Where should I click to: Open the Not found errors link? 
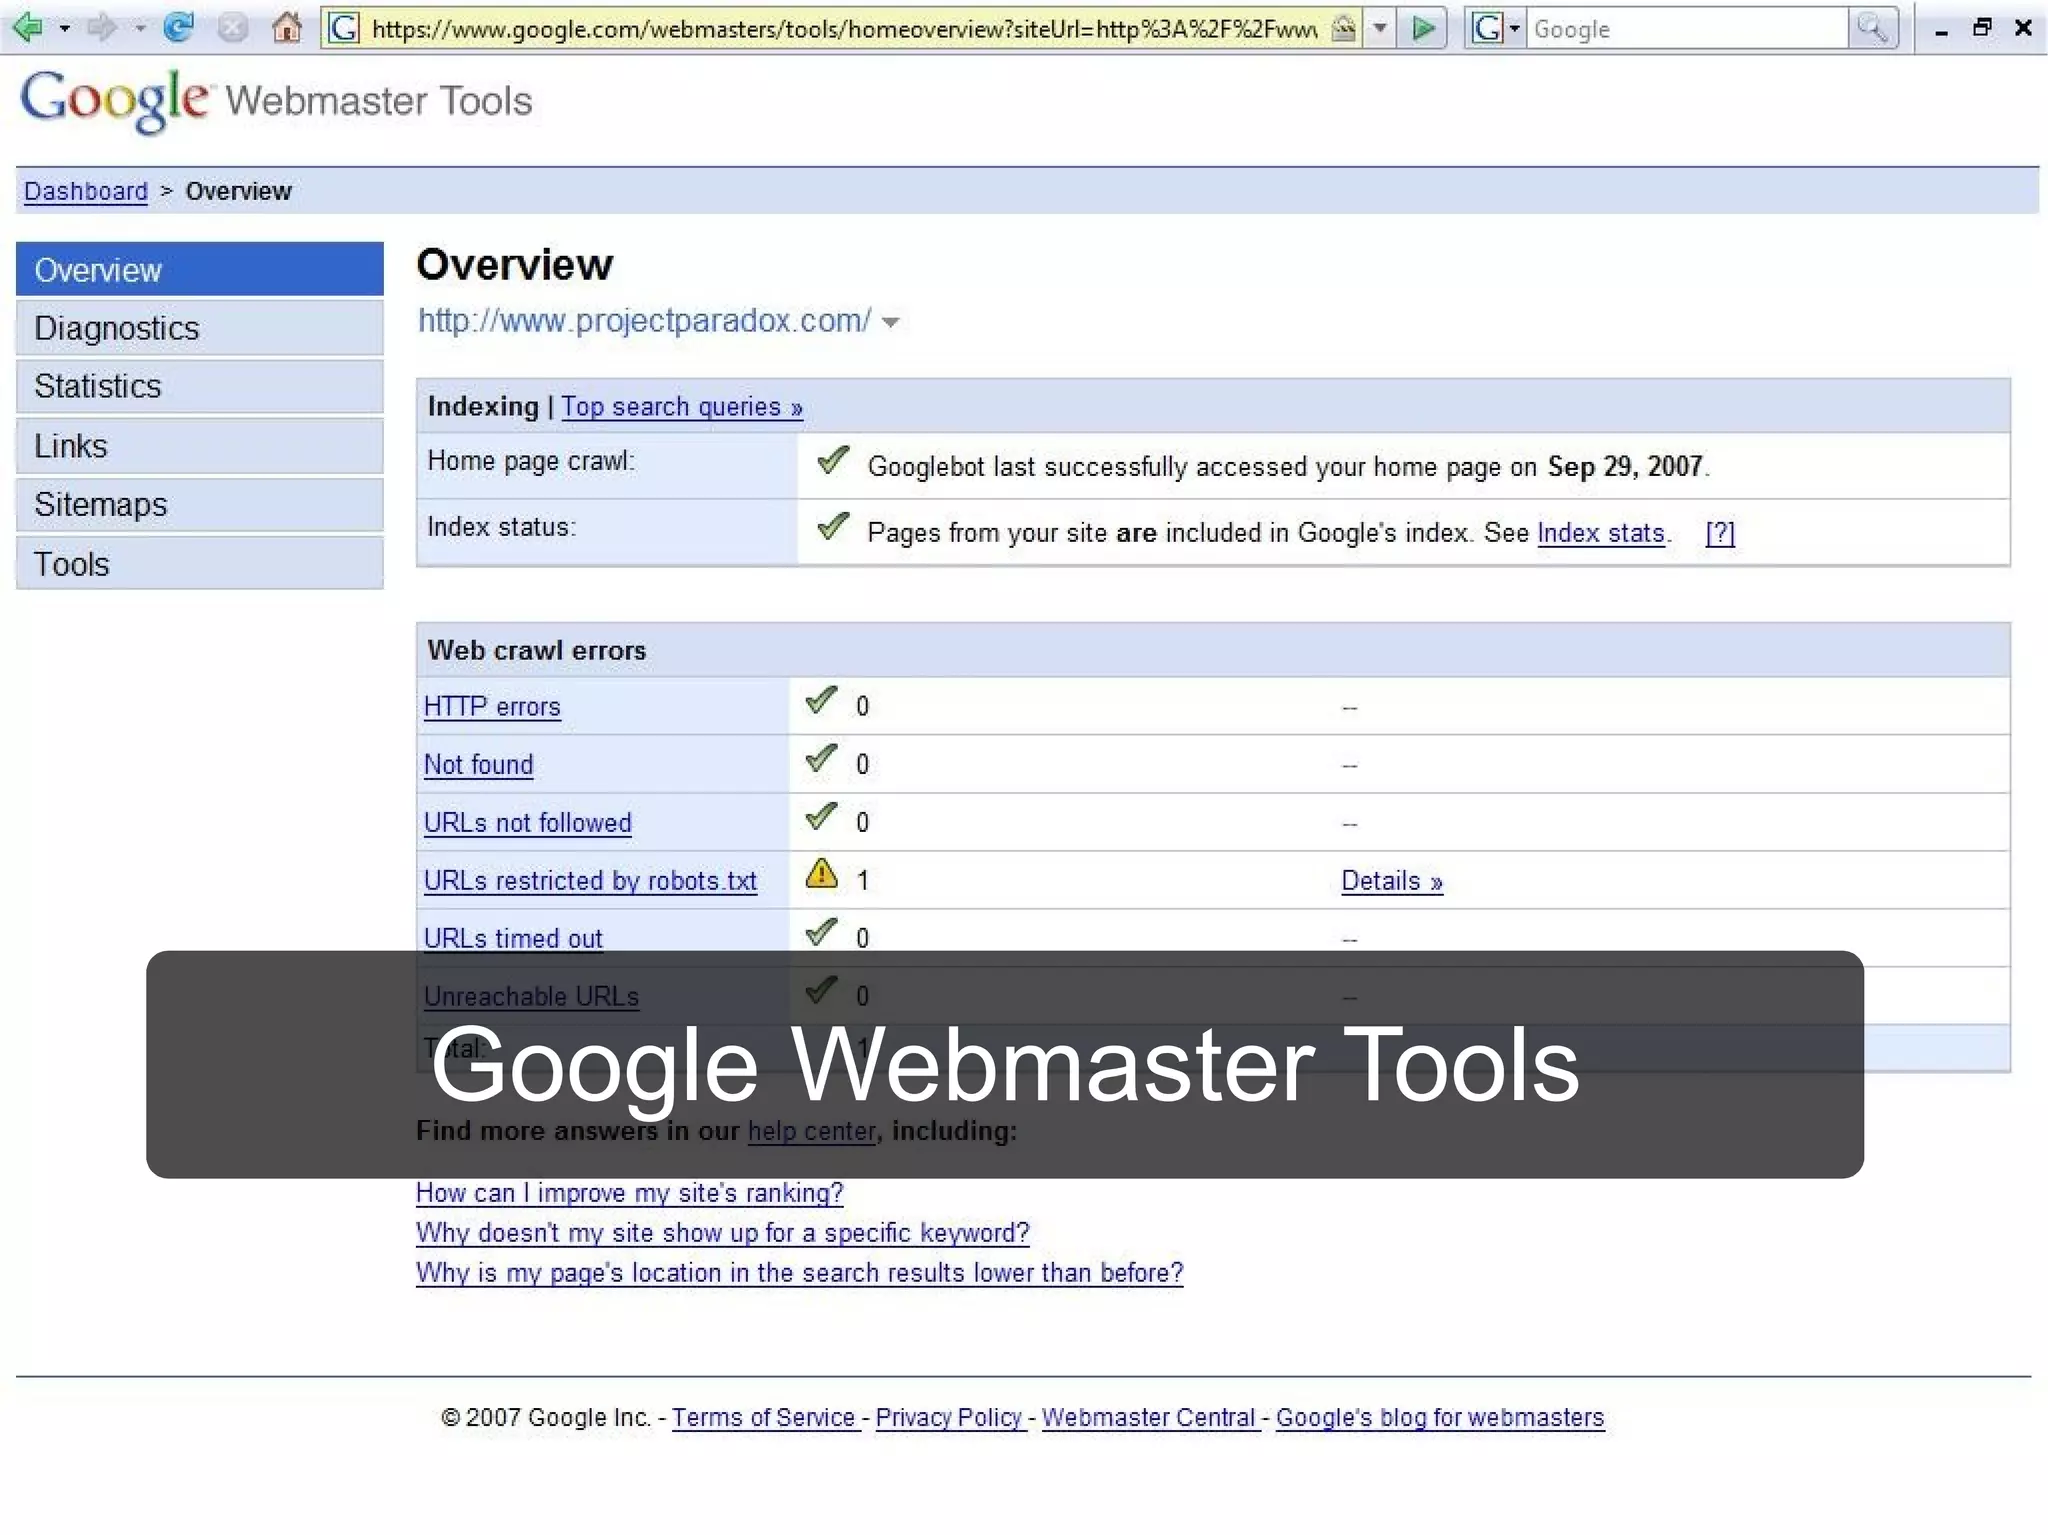479,765
